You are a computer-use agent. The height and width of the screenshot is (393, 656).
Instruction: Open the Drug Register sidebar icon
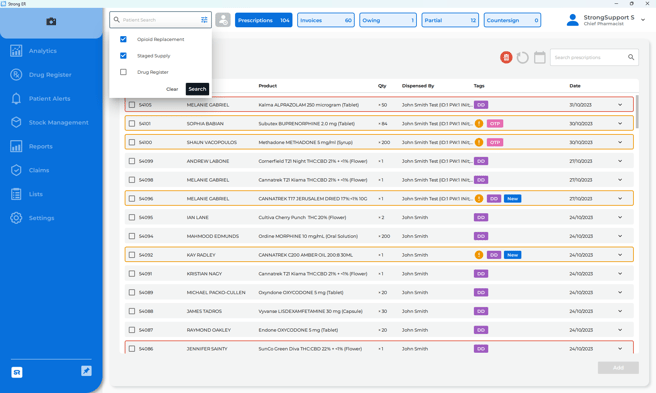point(16,74)
